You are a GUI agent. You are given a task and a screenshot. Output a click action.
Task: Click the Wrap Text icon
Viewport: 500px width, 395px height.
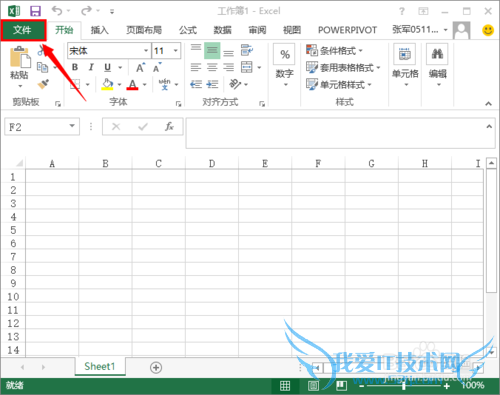click(x=247, y=50)
